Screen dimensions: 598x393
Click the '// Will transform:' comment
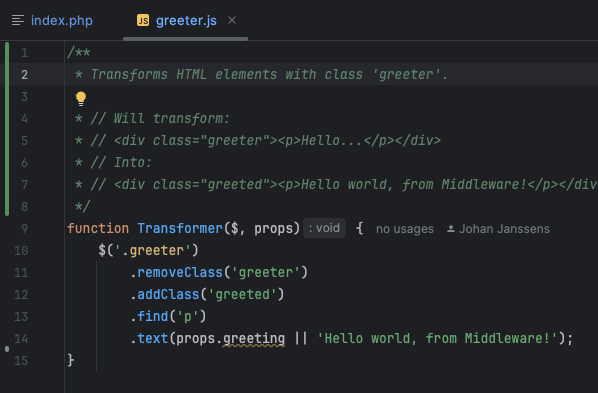pos(160,119)
